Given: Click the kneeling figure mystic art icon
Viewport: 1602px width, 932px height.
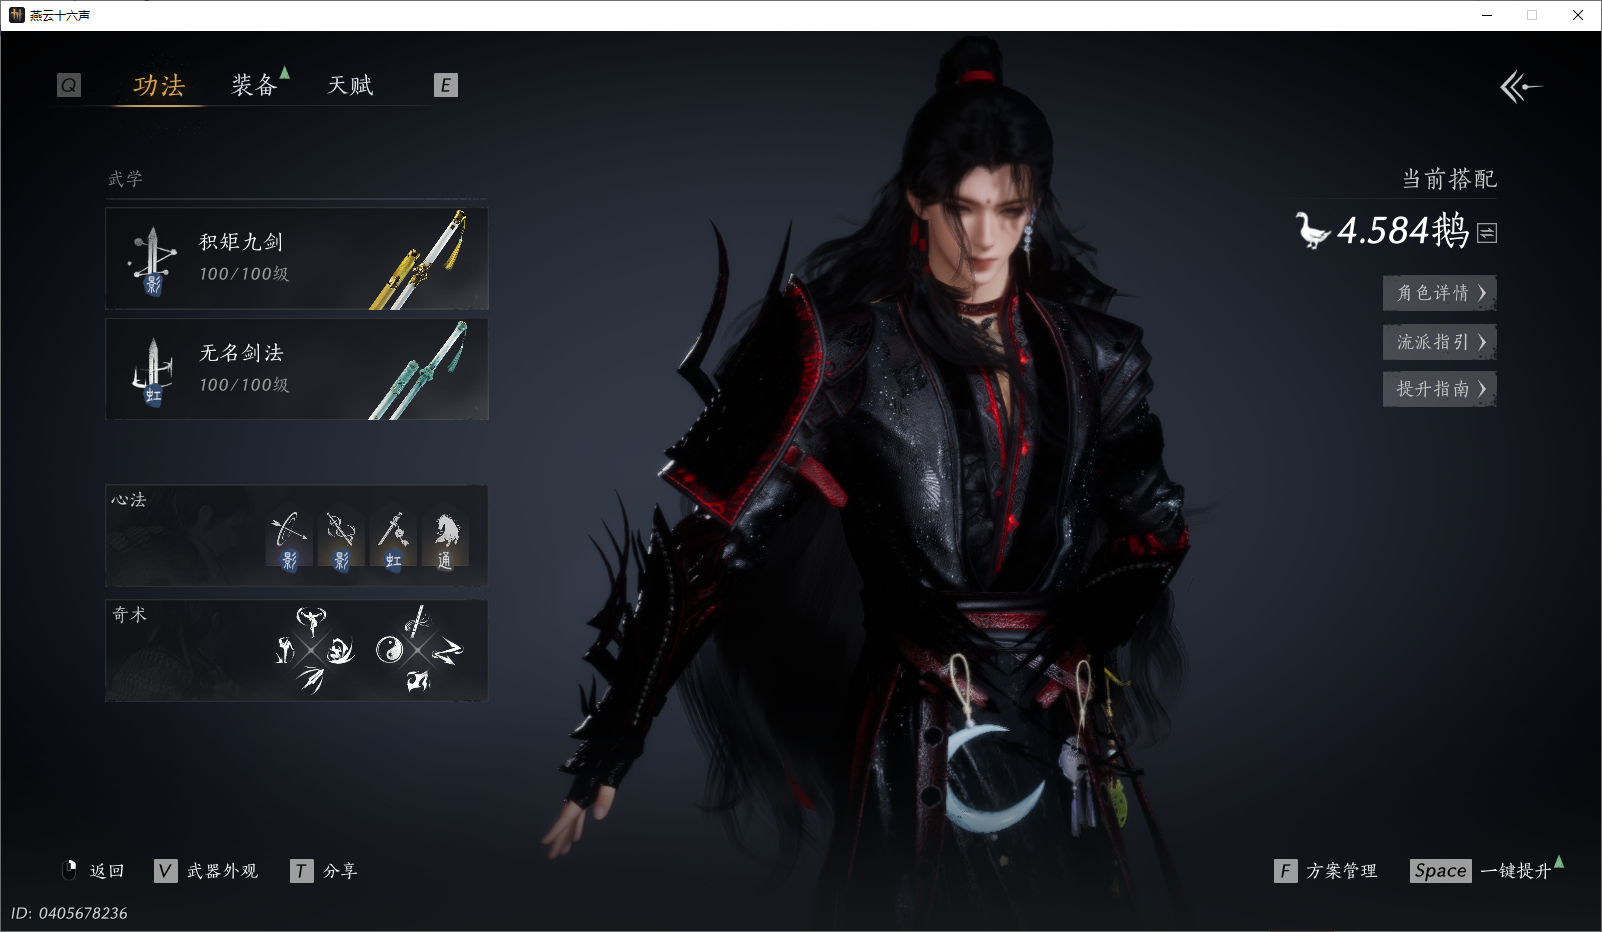Looking at the screenshot, I should [285, 650].
